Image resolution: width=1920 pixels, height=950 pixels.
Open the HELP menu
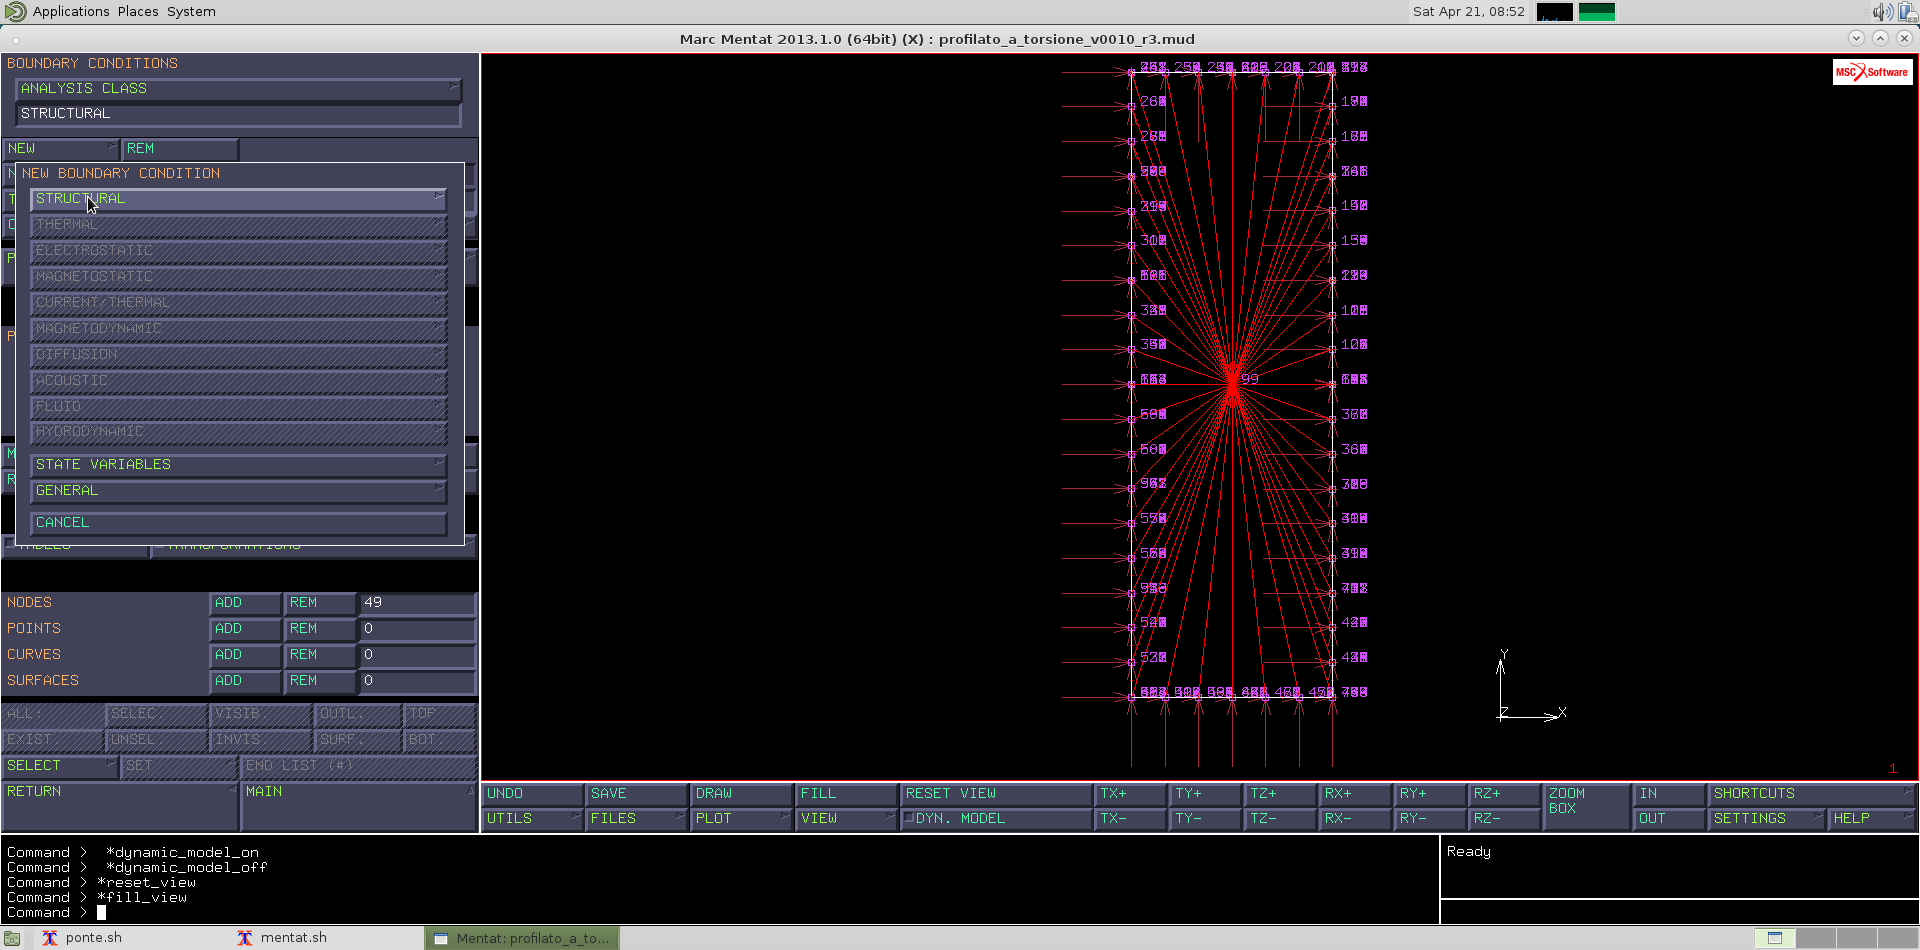pyautogui.click(x=1872, y=819)
